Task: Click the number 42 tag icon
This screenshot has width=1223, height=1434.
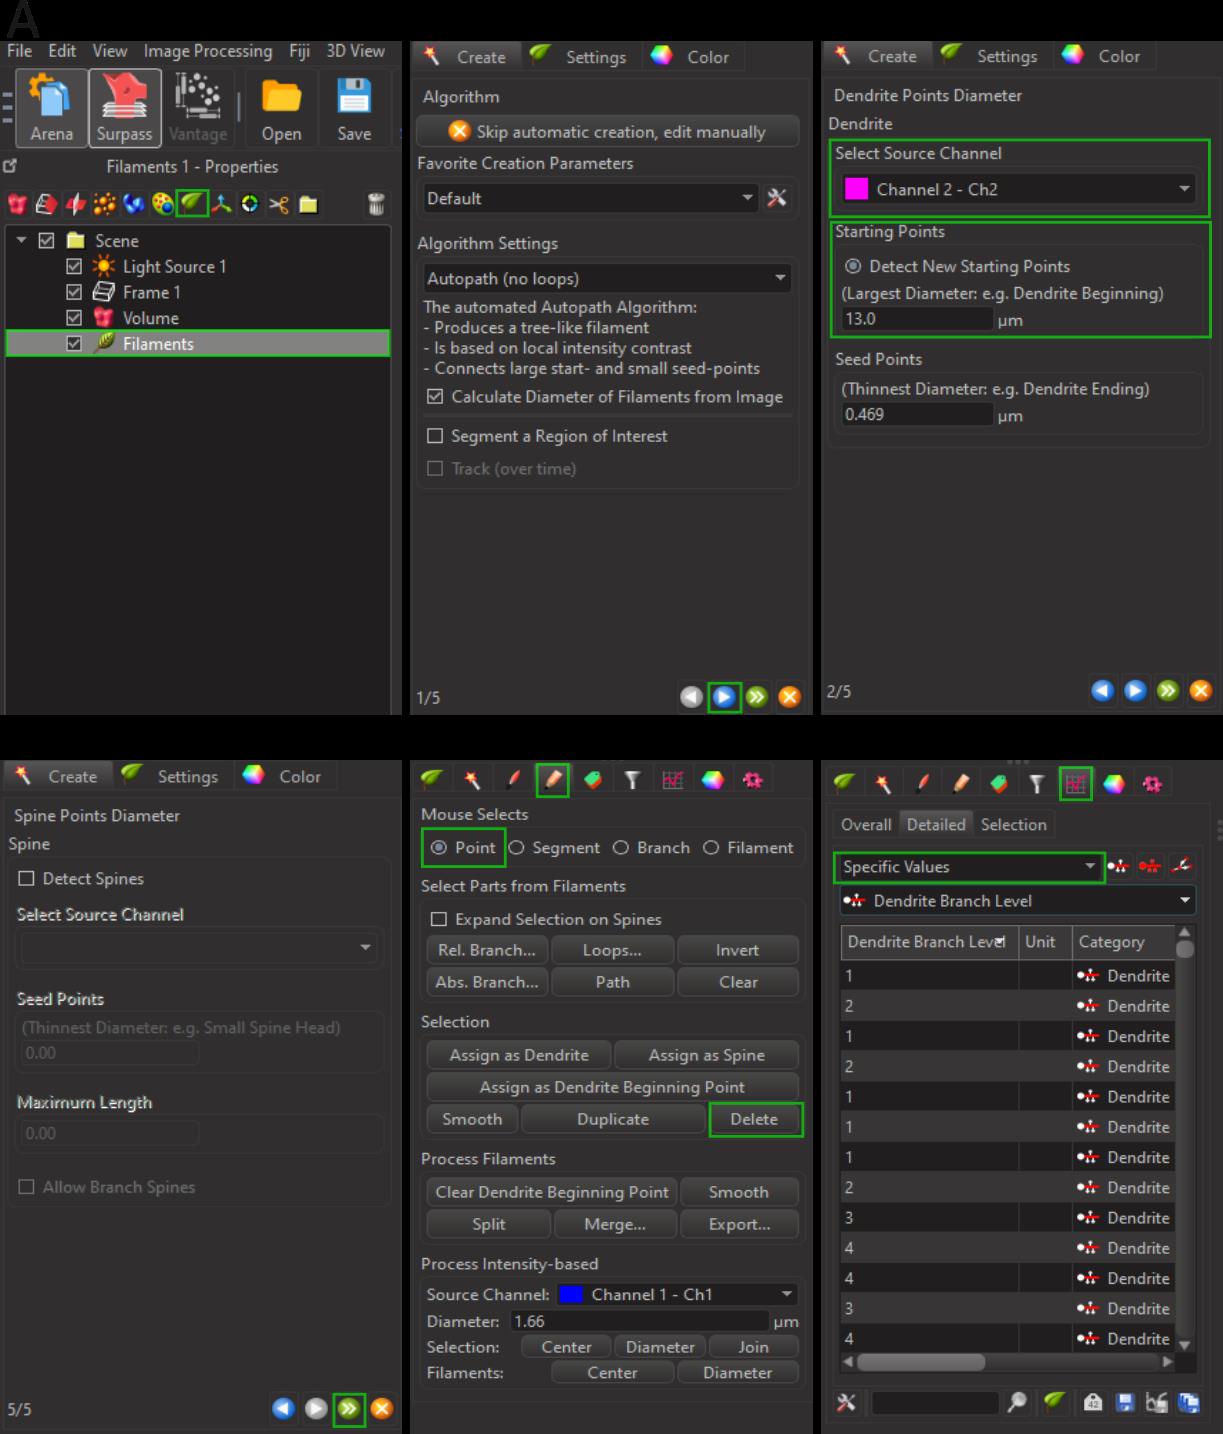Action: coord(1093,1403)
